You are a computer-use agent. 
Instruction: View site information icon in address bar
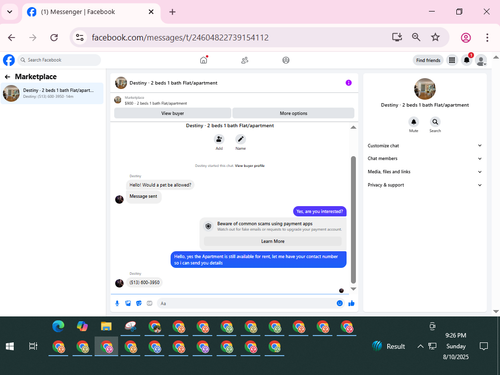[x=80, y=37]
